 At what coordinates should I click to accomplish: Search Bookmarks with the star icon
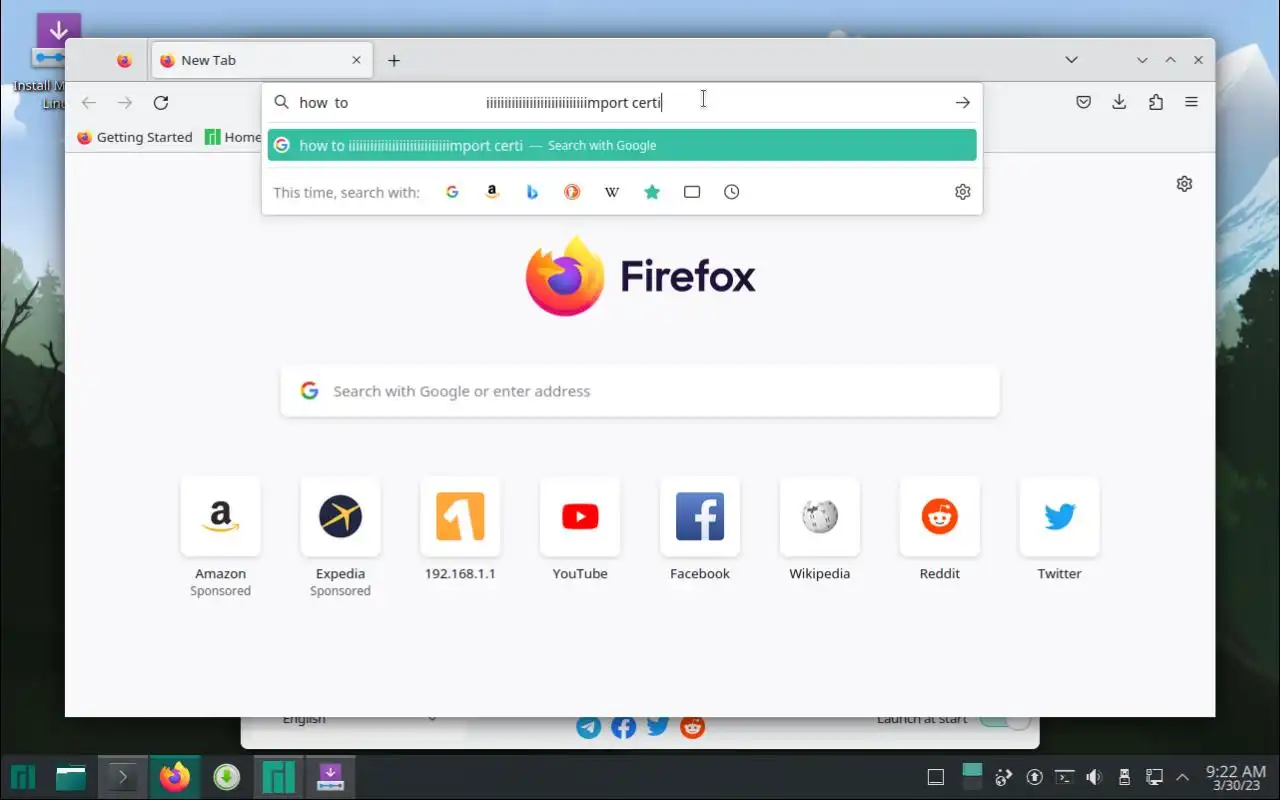[x=652, y=192]
